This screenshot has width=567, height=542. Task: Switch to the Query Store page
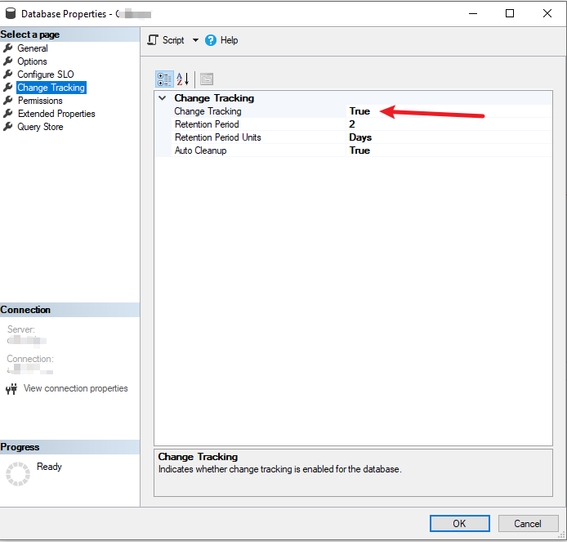point(40,127)
